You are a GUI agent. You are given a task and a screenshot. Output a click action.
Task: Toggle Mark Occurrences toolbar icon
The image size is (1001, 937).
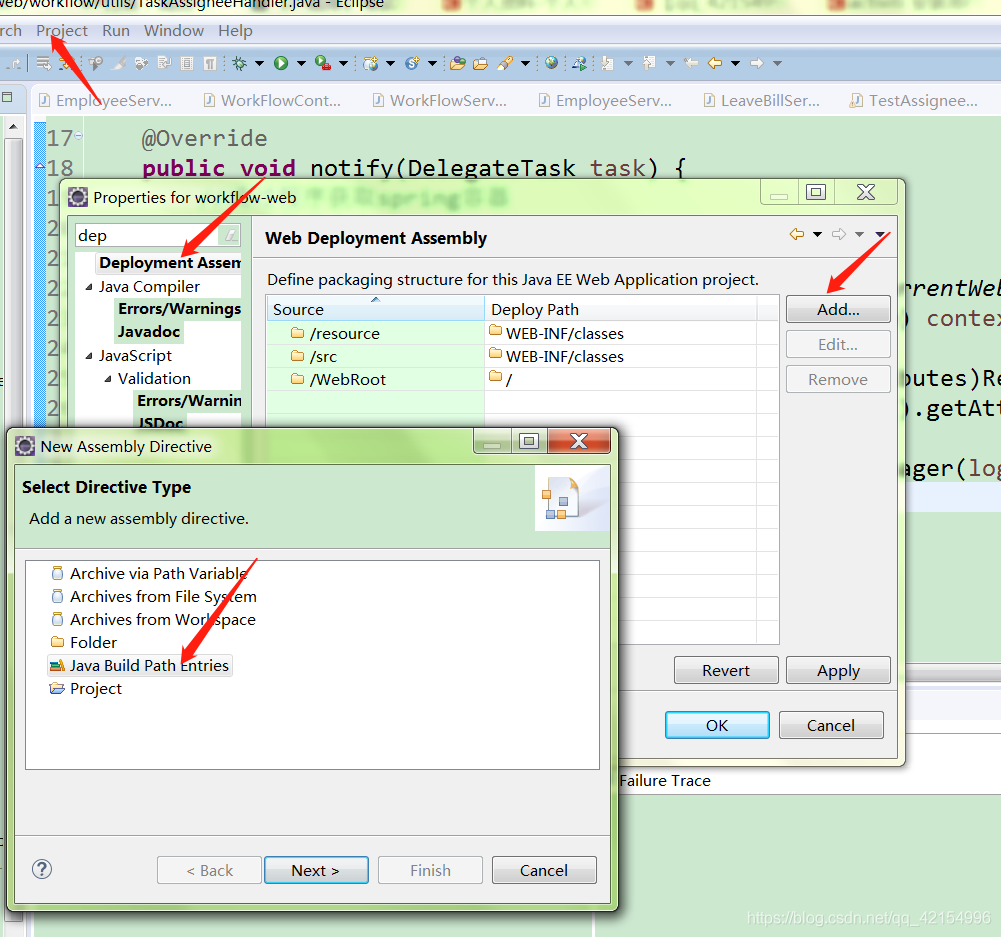pyautogui.click(x=119, y=63)
